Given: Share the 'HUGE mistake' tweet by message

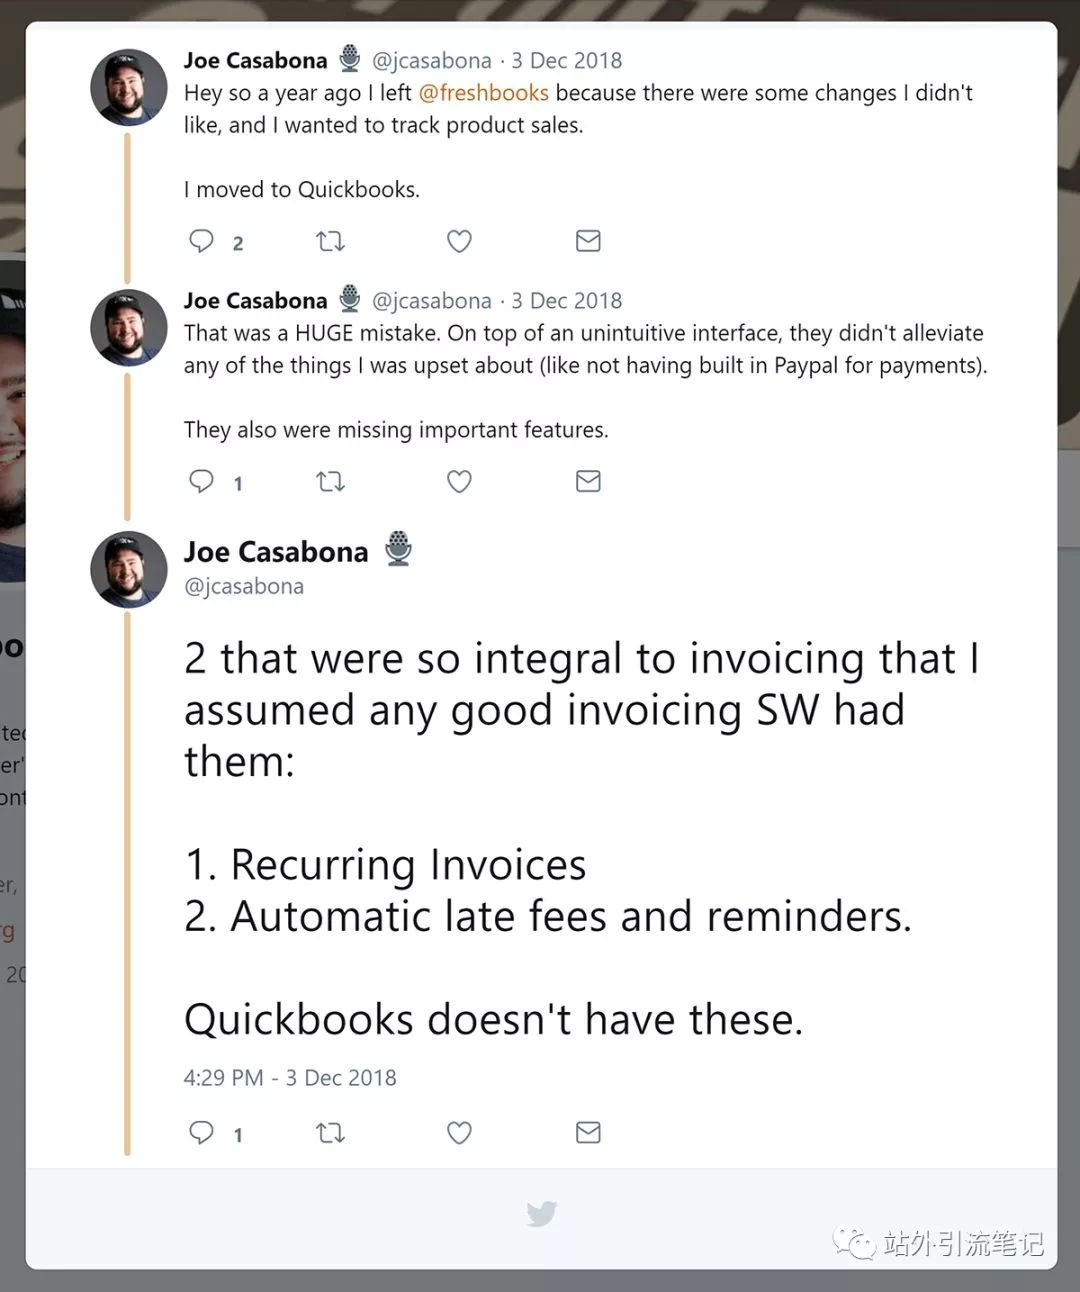Looking at the screenshot, I should [588, 481].
